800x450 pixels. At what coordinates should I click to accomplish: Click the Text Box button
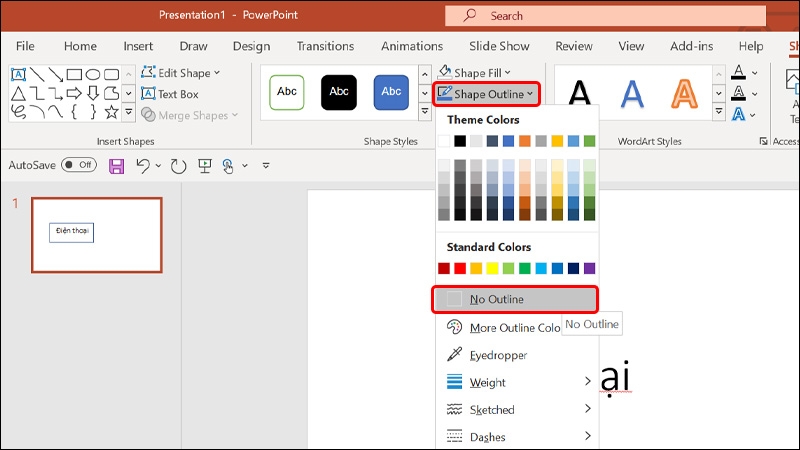pyautogui.click(x=170, y=94)
